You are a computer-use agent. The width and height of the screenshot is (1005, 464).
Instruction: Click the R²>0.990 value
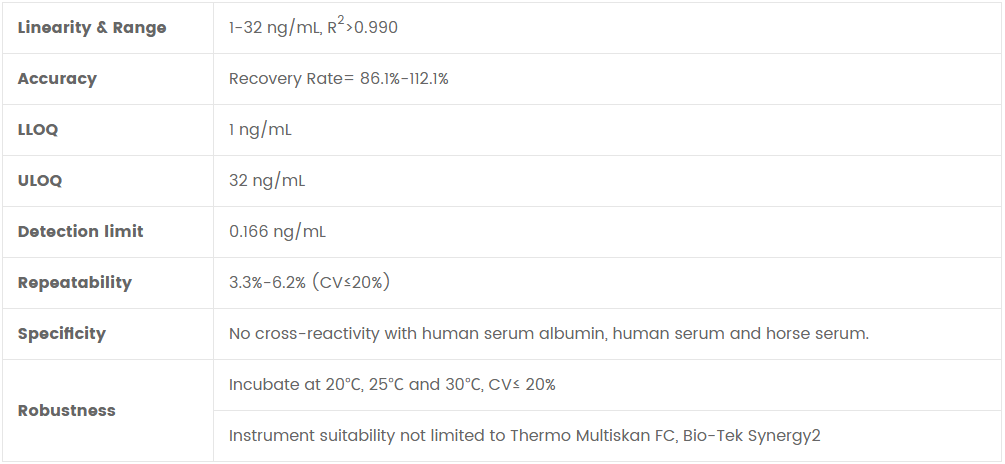[x=361, y=27]
